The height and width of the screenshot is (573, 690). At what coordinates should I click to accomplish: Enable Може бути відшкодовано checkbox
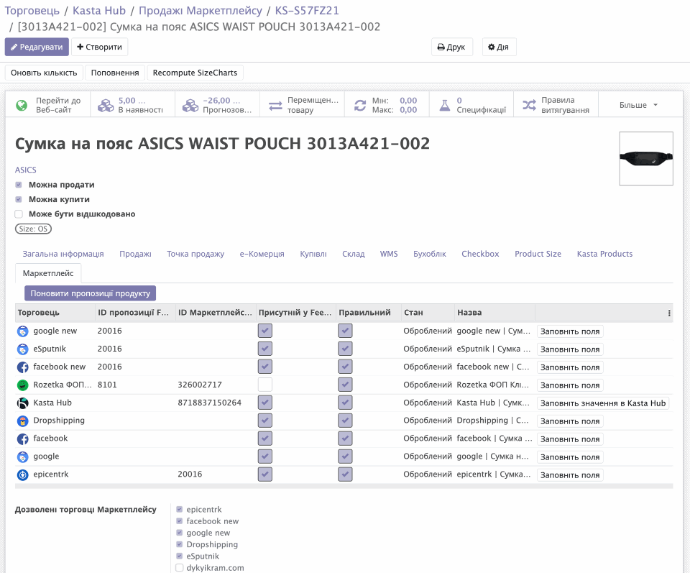(18, 214)
